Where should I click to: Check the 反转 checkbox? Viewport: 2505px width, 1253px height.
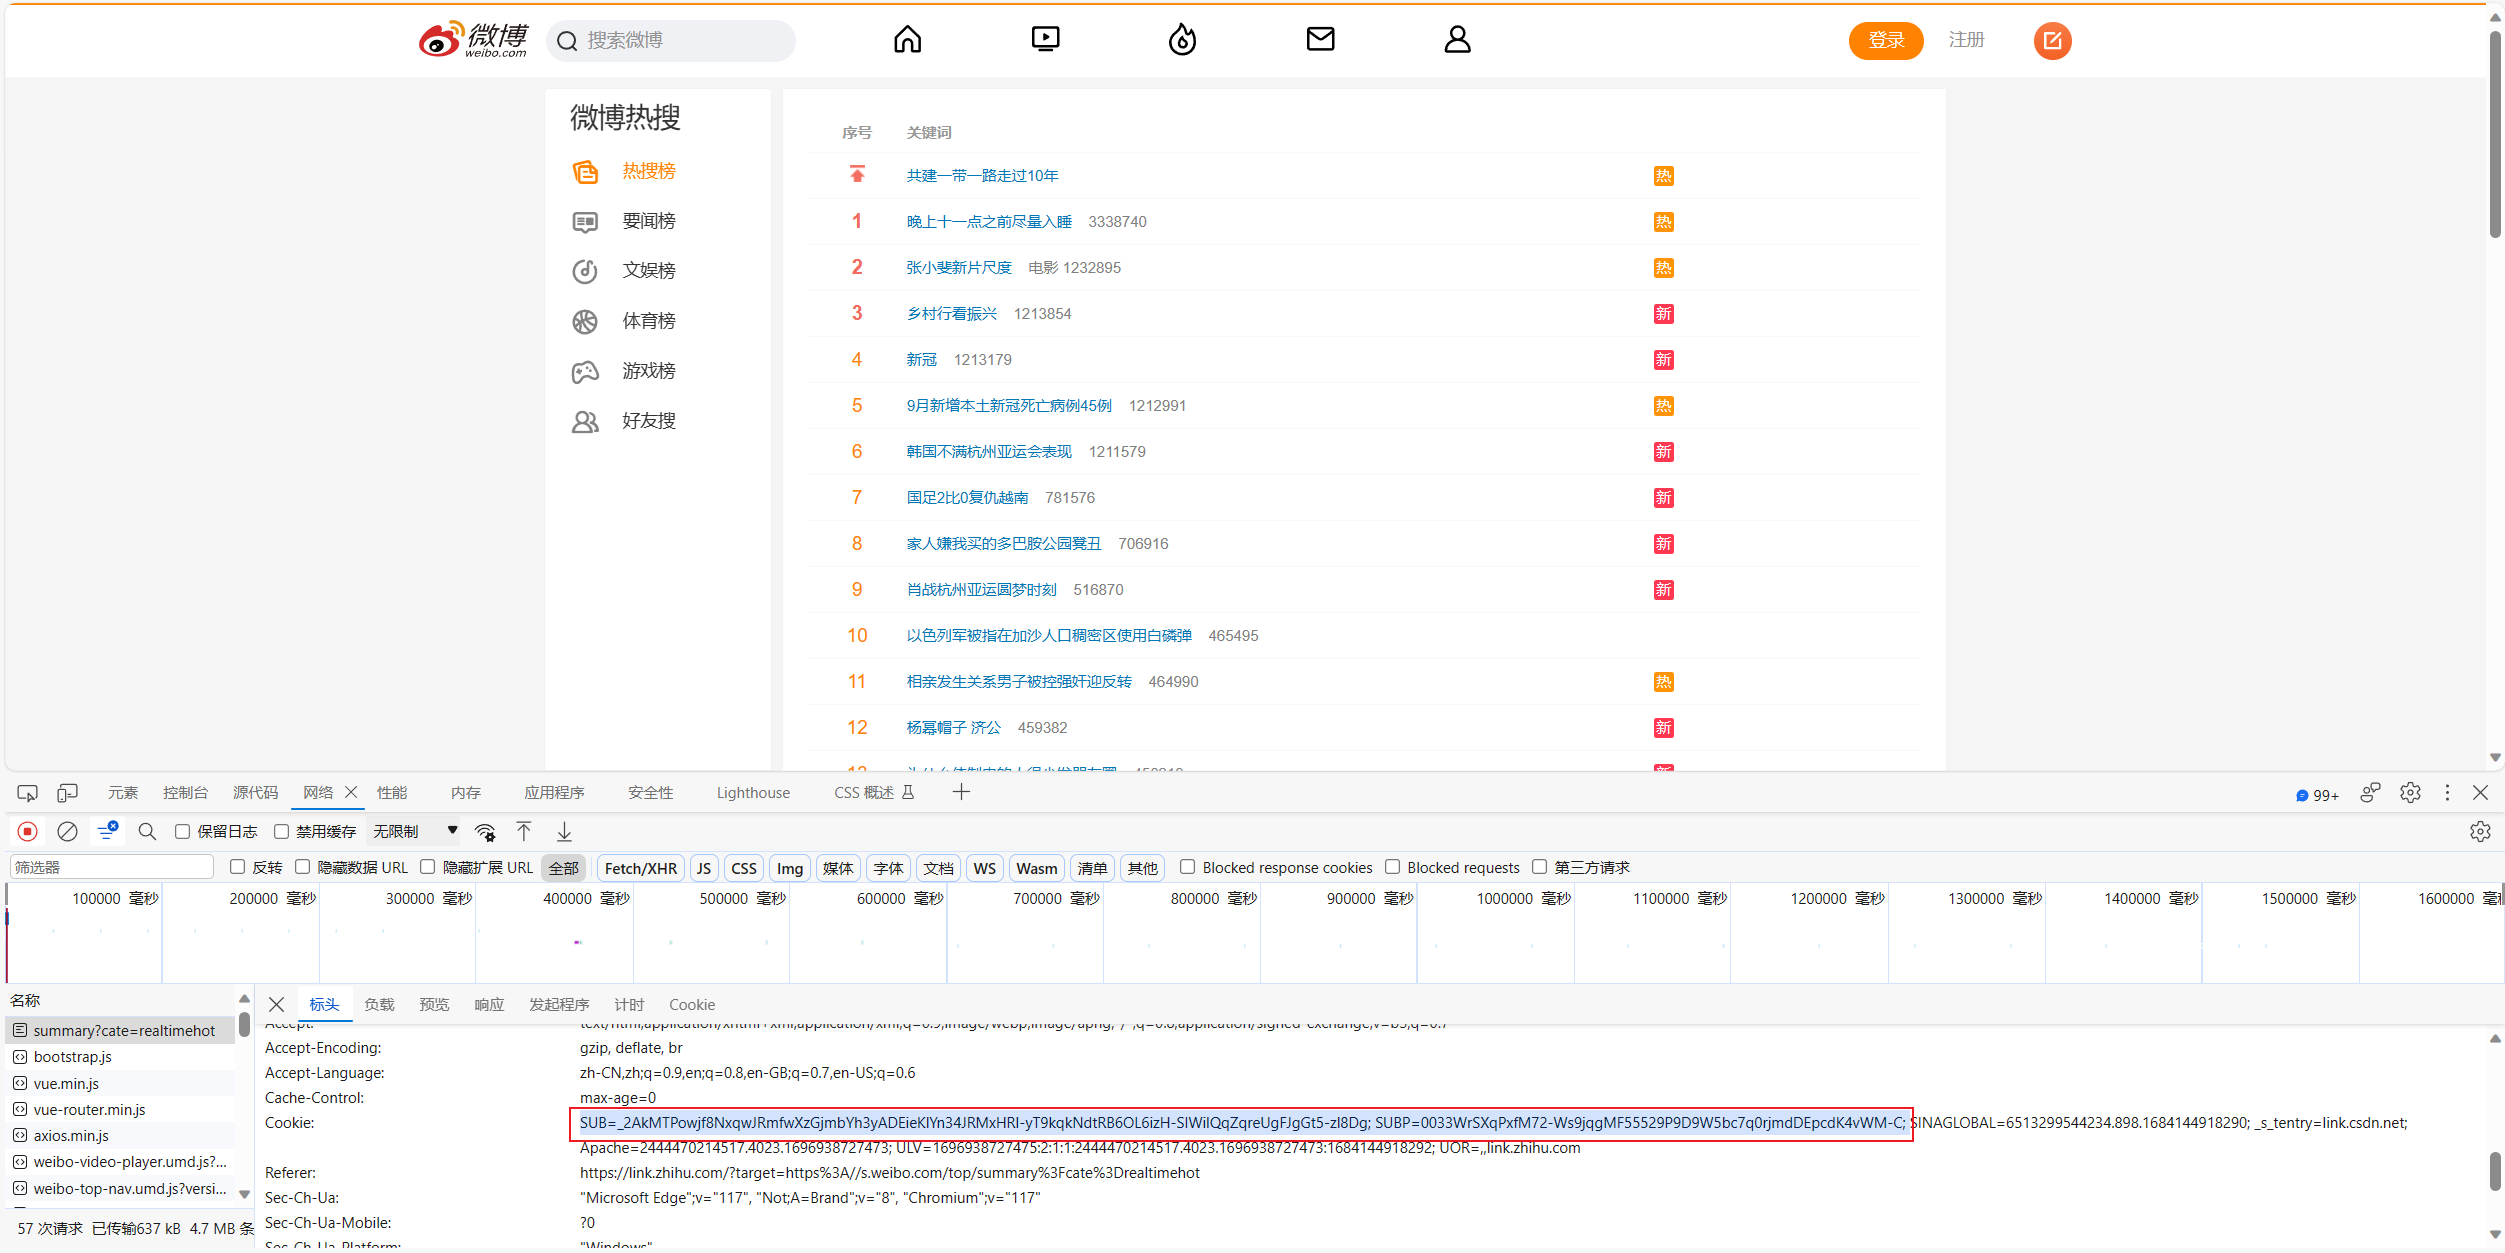click(x=237, y=867)
